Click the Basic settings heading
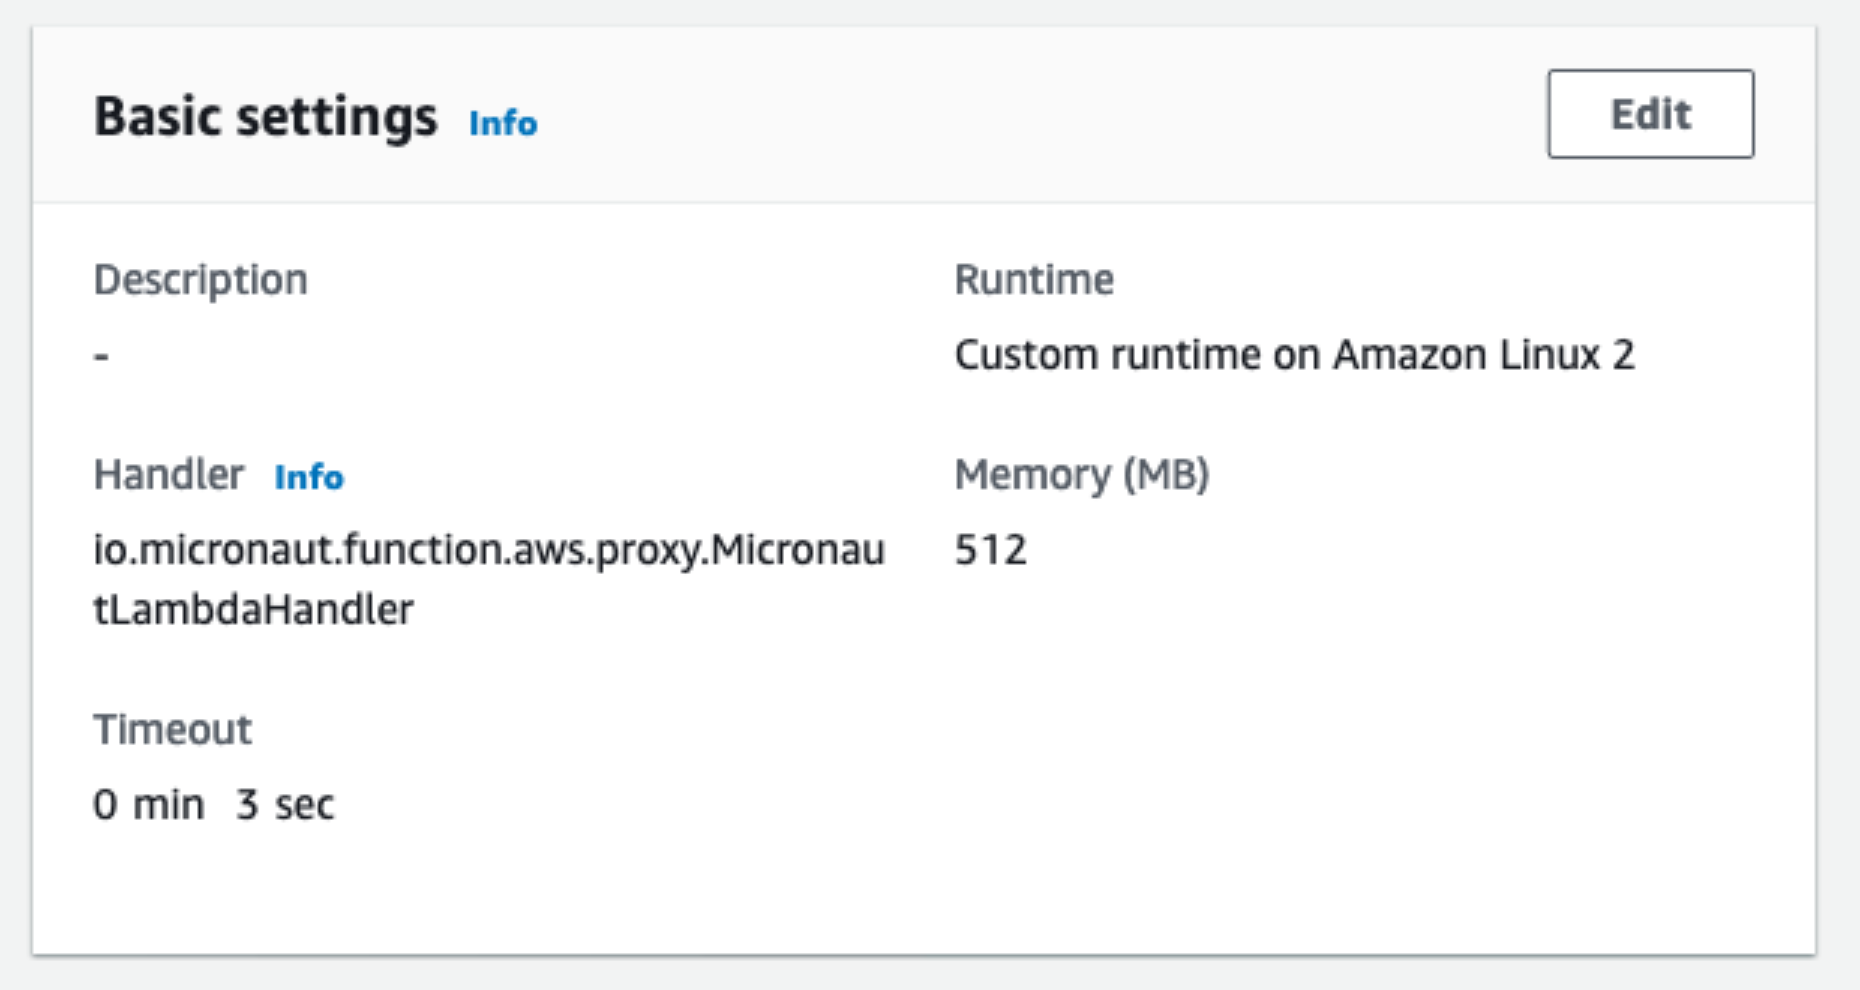This screenshot has height=990, width=1860. [265, 117]
